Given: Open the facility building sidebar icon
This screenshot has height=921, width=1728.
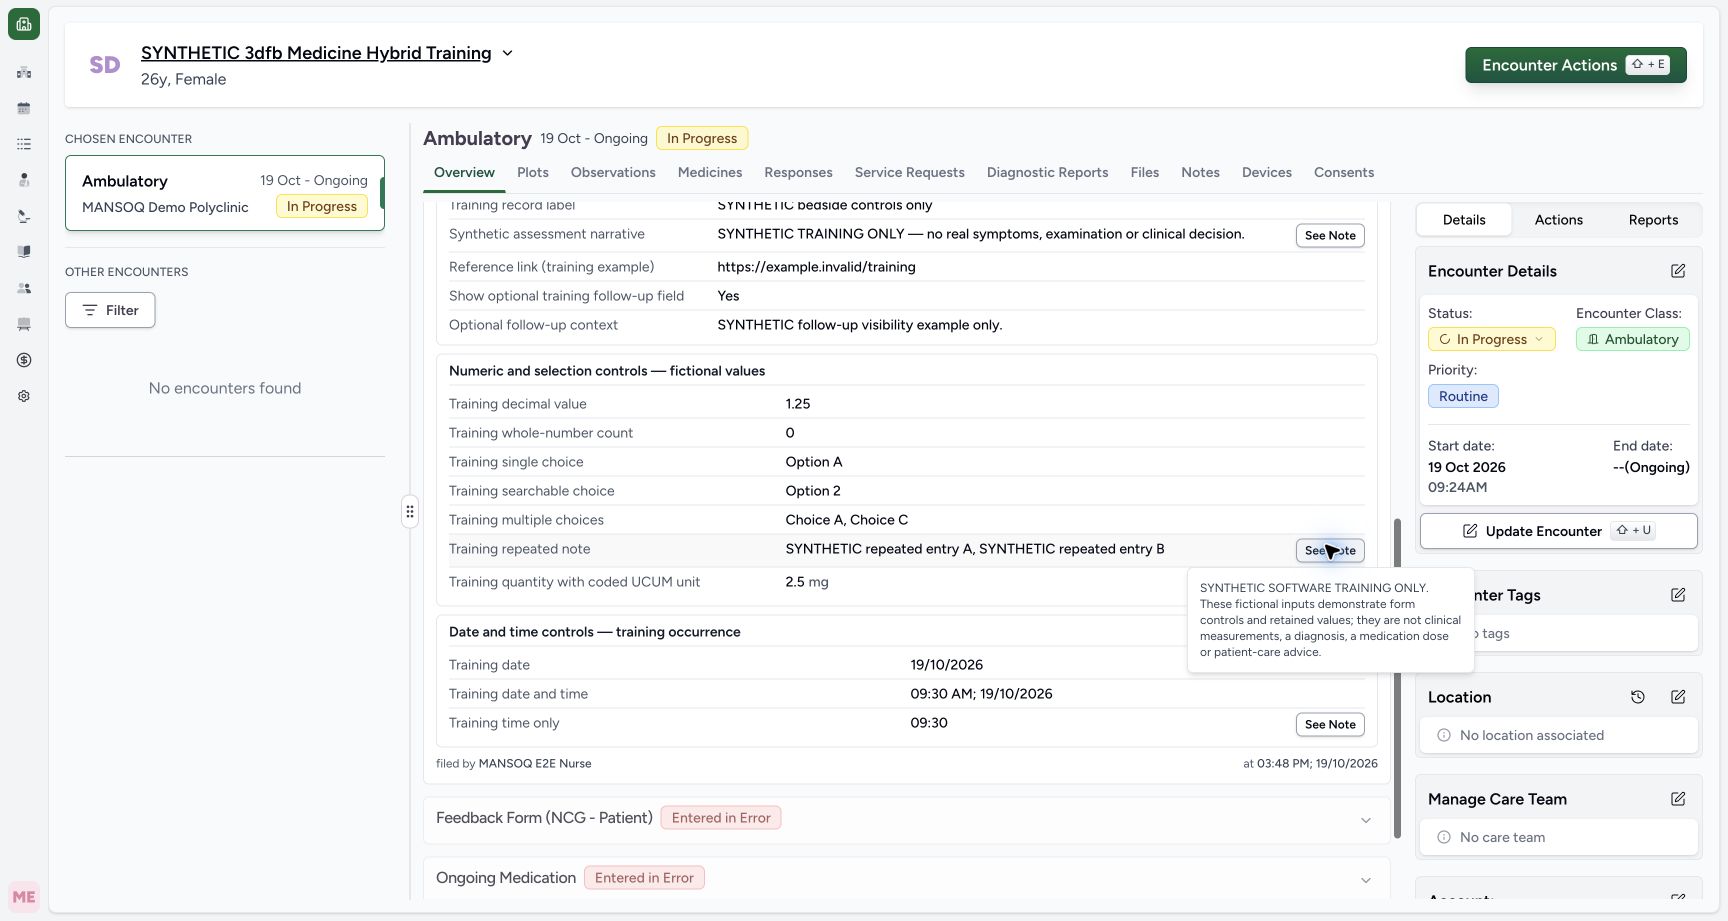Looking at the screenshot, I should [x=24, y=72].
